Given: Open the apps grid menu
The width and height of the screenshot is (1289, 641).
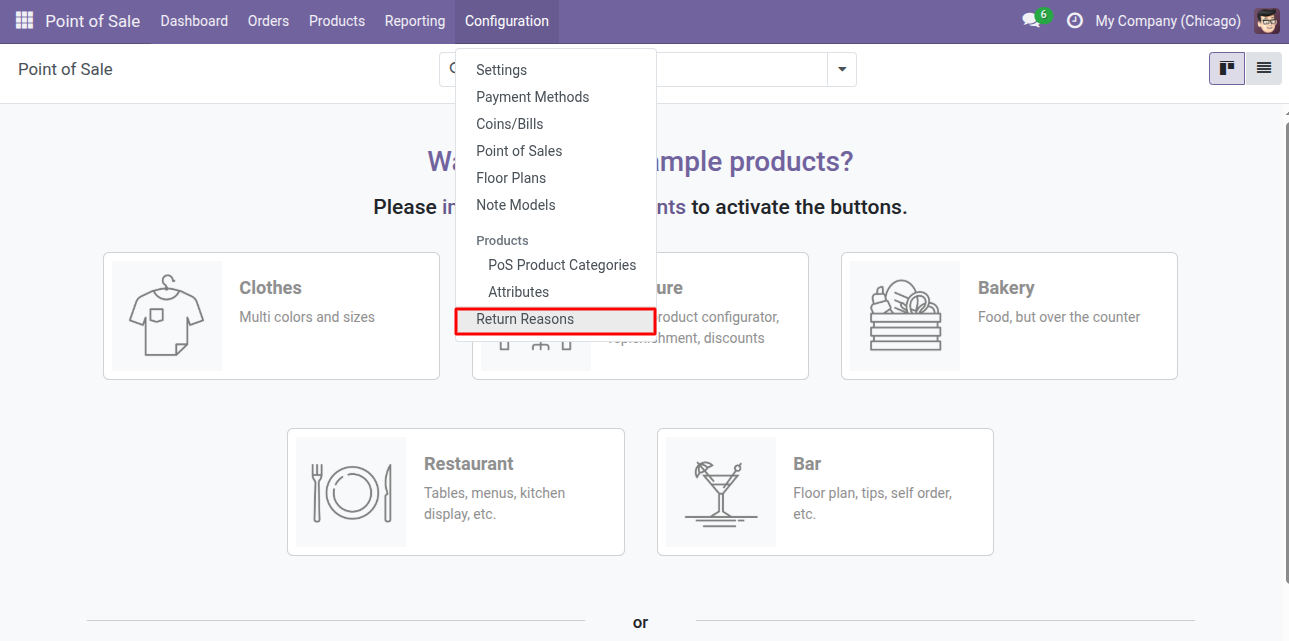Looking at the screenshot, I should [x=22, y=20].
